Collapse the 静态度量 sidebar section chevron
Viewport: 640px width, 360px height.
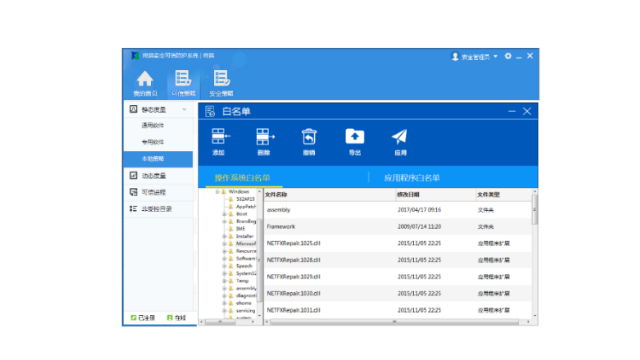tap(184, 109)
